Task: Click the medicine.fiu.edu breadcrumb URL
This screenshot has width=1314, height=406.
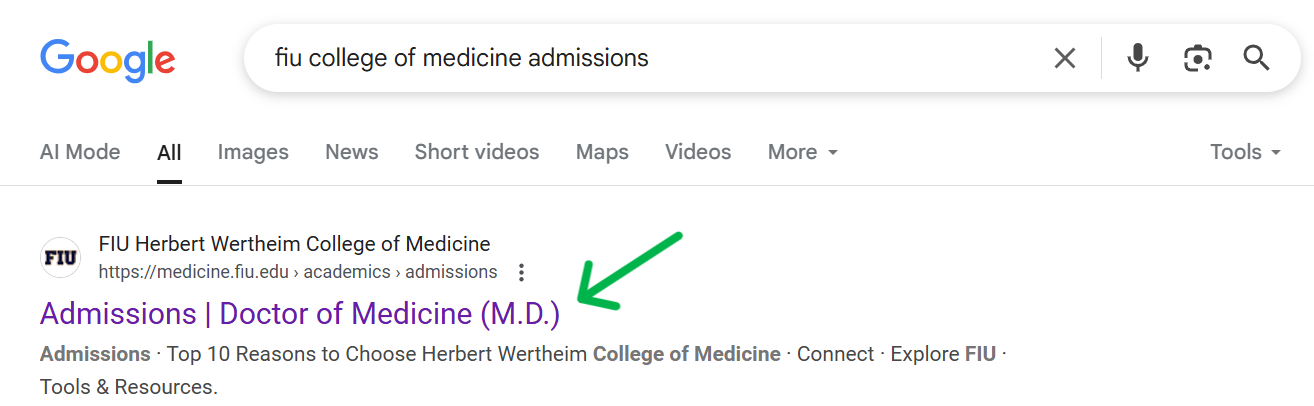Action: tap(298, 272)
